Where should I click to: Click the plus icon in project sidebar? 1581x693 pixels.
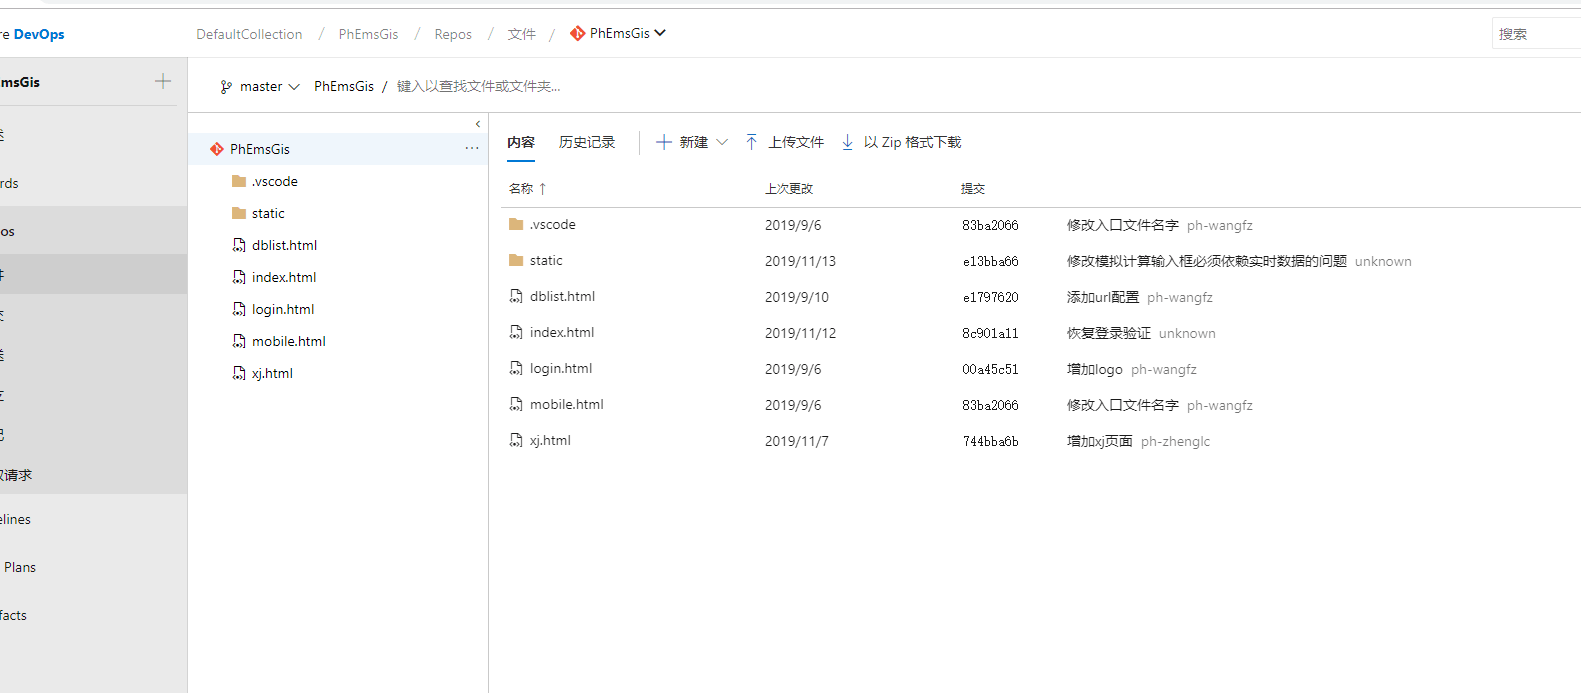(163, 81)
